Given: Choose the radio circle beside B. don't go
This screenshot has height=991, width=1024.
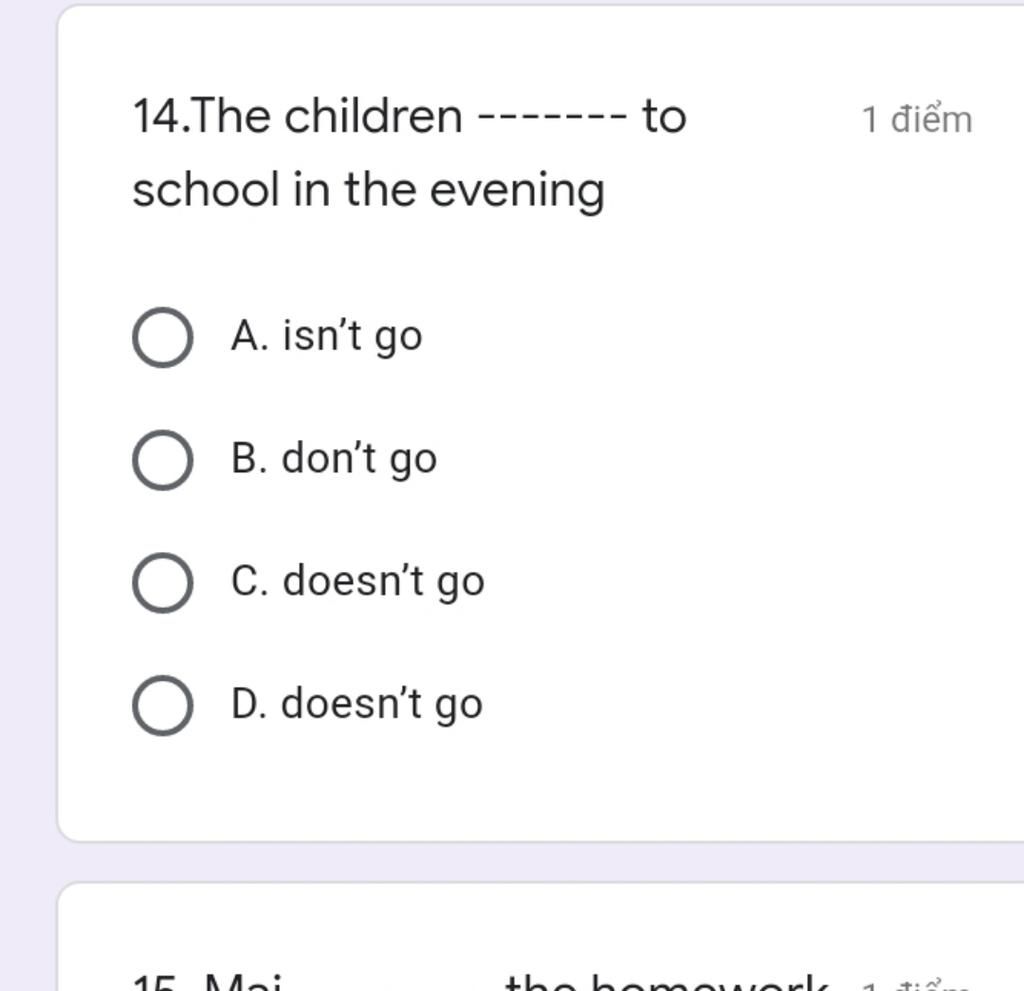Looking at the screenshot, I should (163, 460).
